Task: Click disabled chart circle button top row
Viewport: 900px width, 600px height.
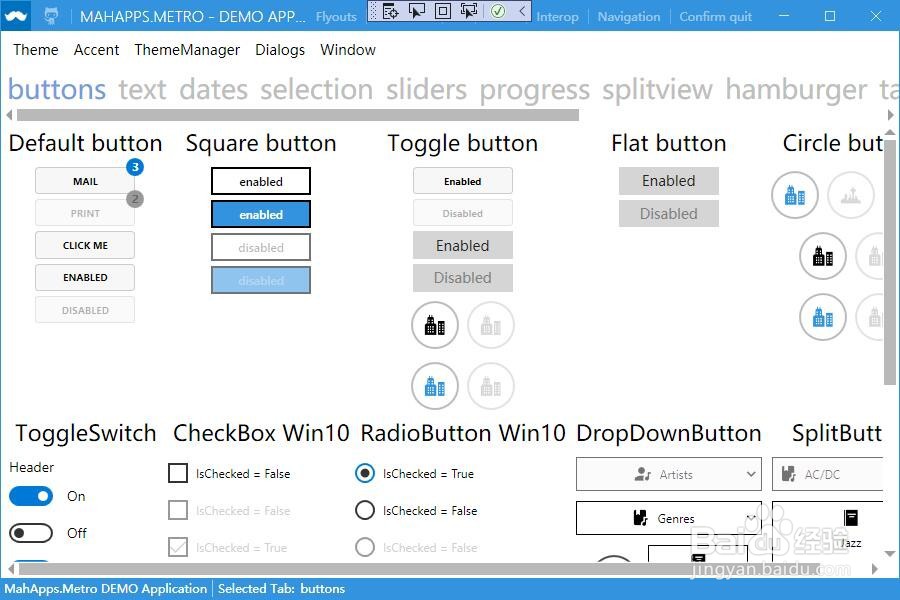Action: 851,195
